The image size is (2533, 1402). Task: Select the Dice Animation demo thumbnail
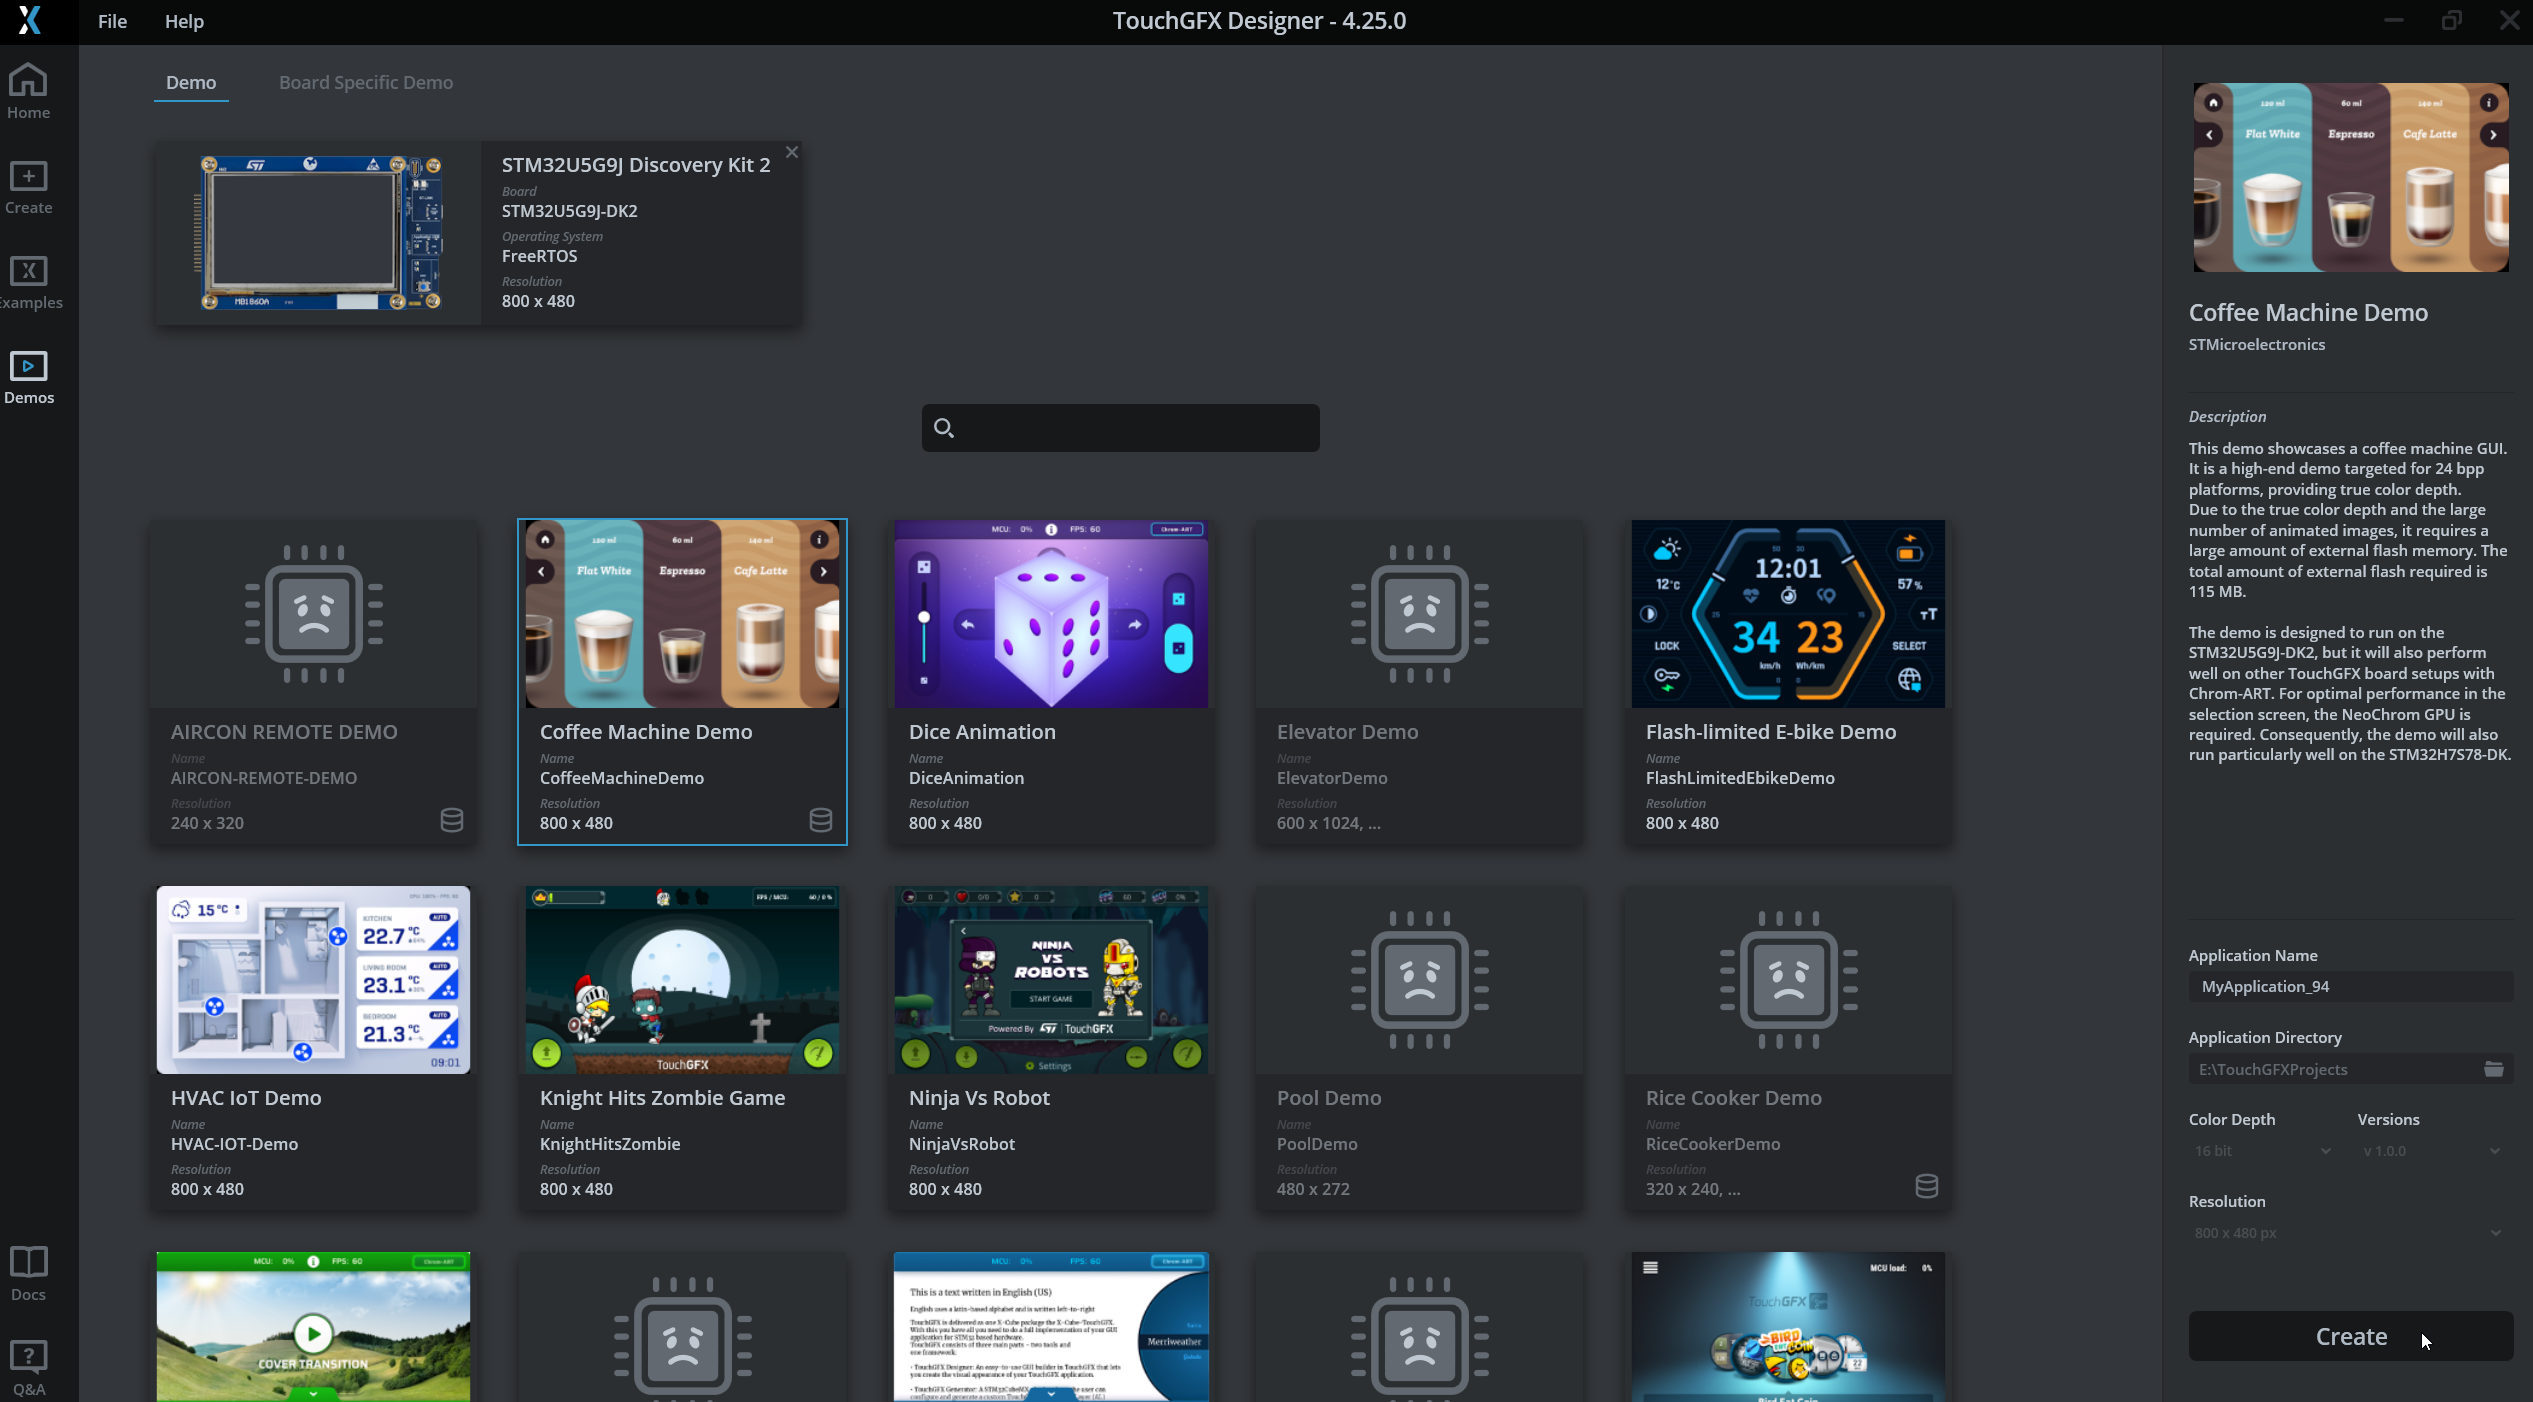point(1050,613)
